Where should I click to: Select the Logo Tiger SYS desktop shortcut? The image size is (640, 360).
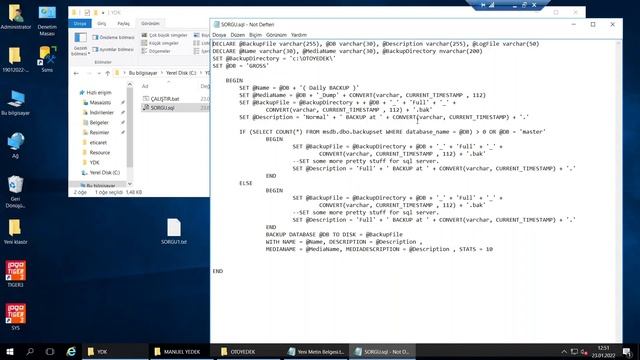pos(15,317)
